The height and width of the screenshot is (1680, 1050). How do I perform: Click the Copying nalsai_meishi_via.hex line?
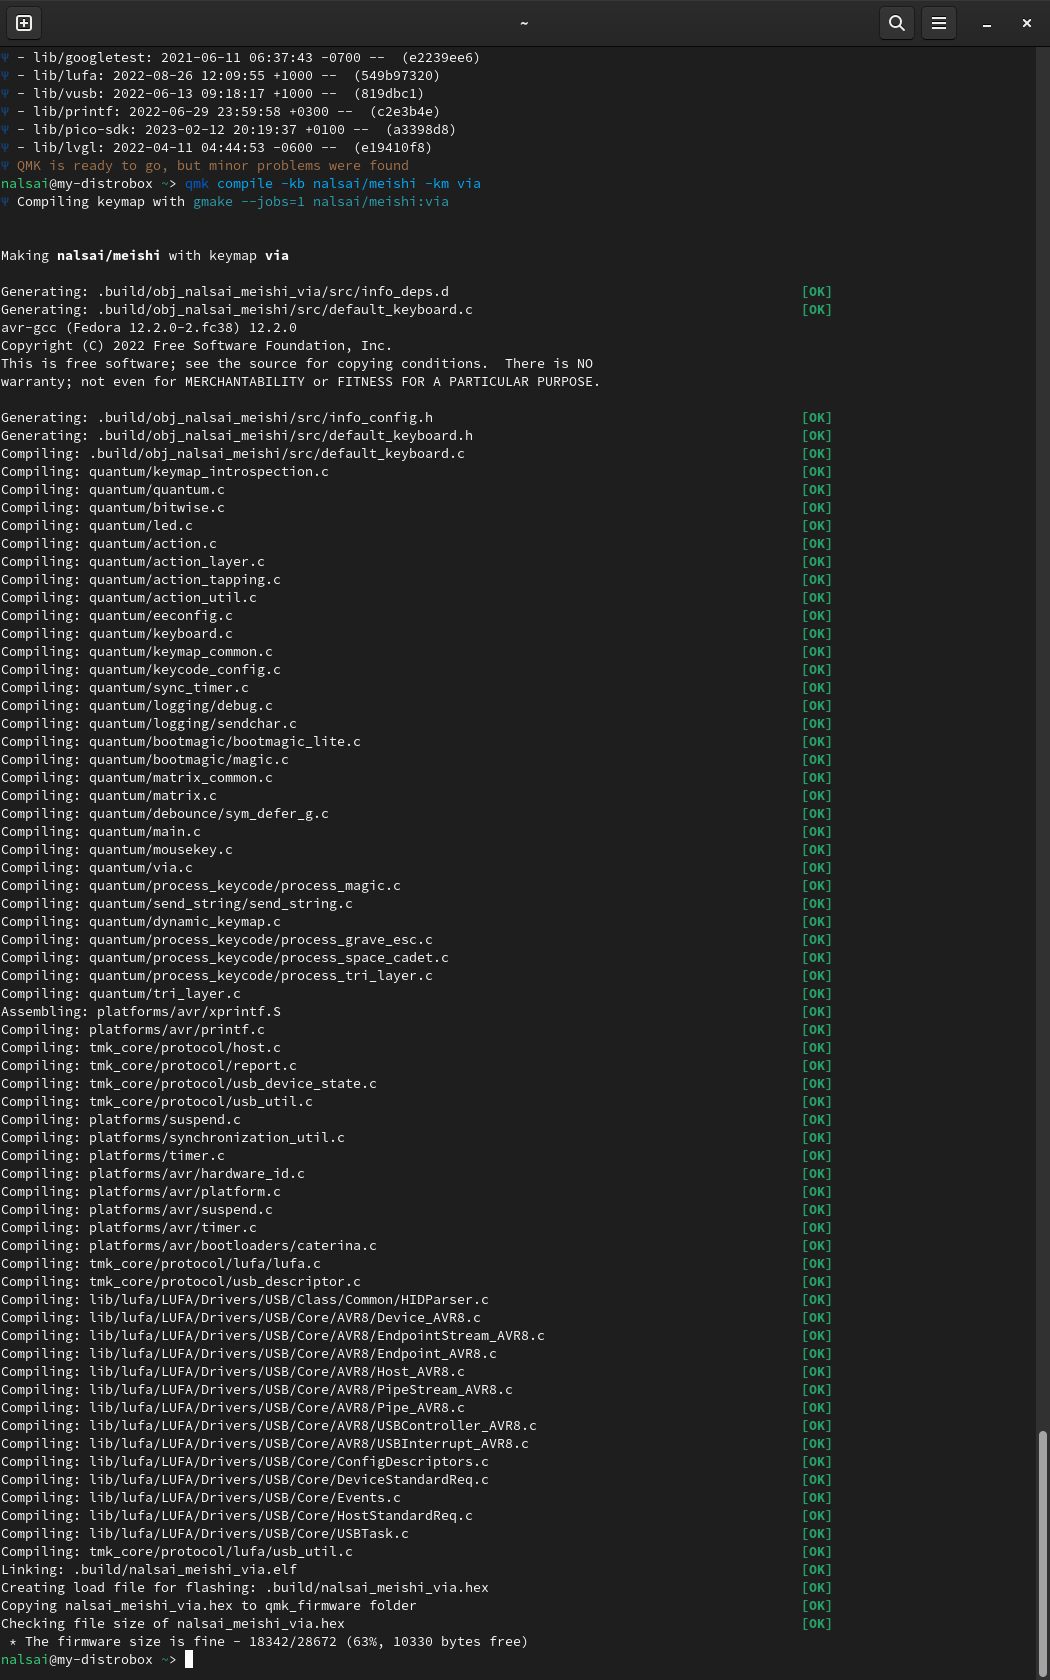(x=208, y=1605)
